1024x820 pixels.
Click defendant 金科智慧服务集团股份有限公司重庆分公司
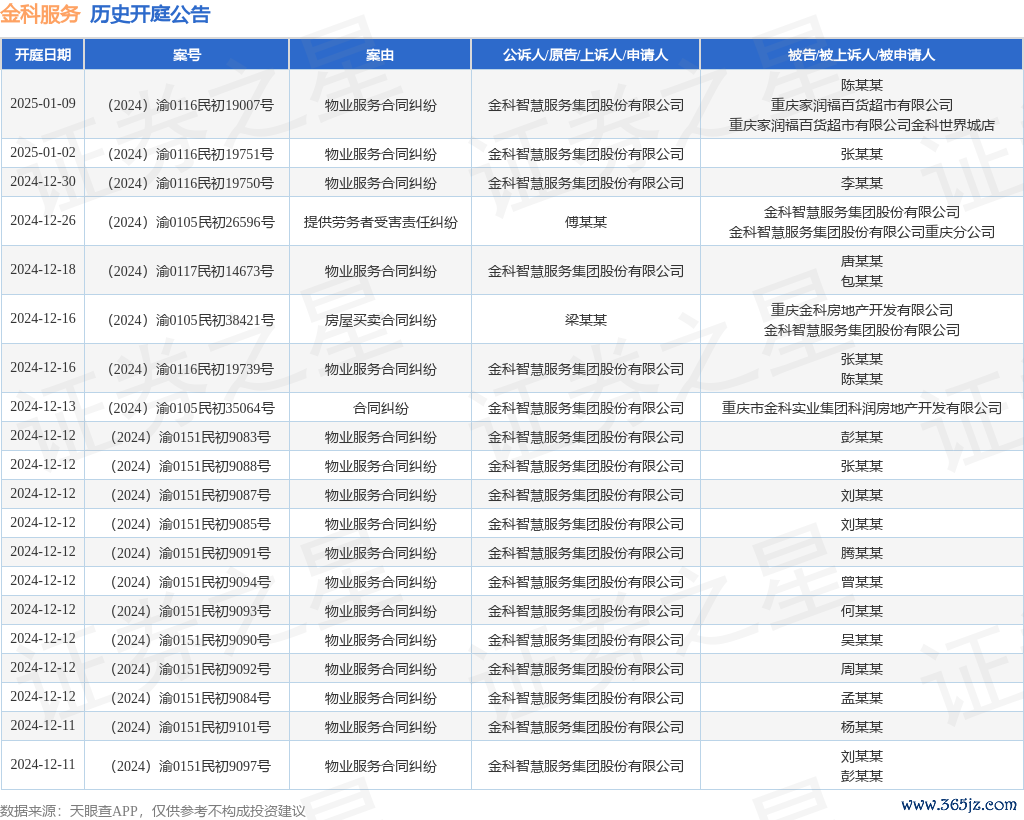click(x=861, y=232)
